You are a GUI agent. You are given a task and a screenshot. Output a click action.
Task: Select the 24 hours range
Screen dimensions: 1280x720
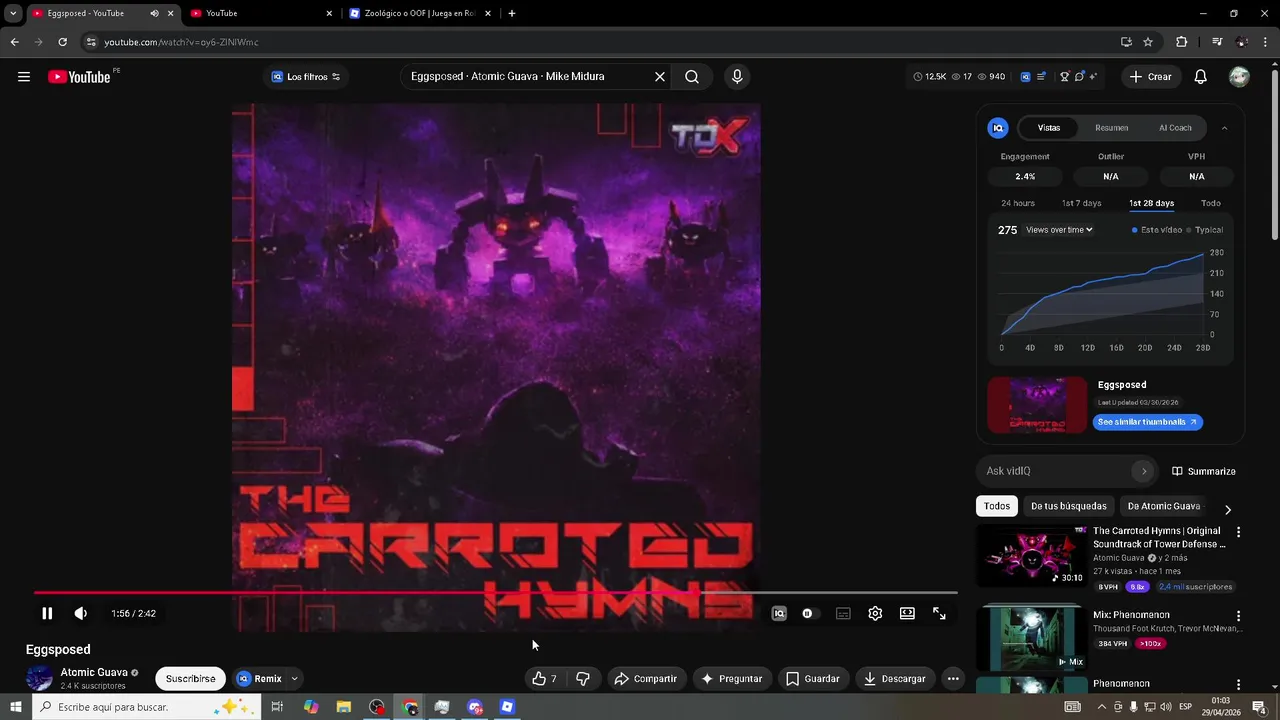tap(1018, 203)
